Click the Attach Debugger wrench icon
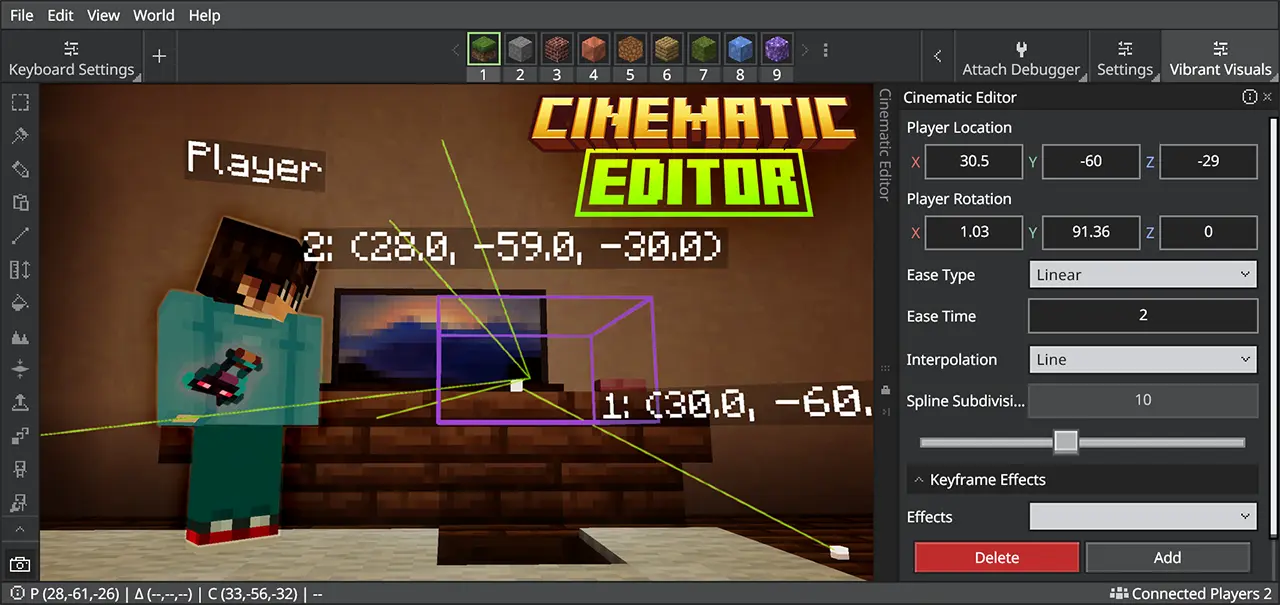Viewport: 1280px width, 605px height. tap(1020, 49)
